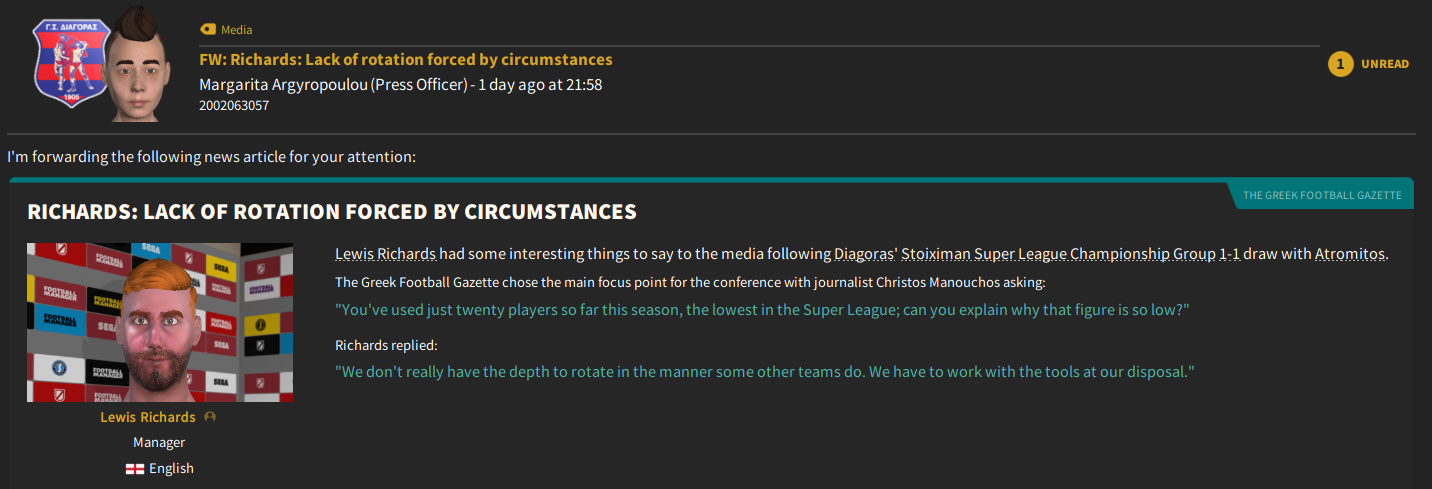Screen dimensions: 1432x489
Task: Click the press conference photo of Richards
Action: 160,322
